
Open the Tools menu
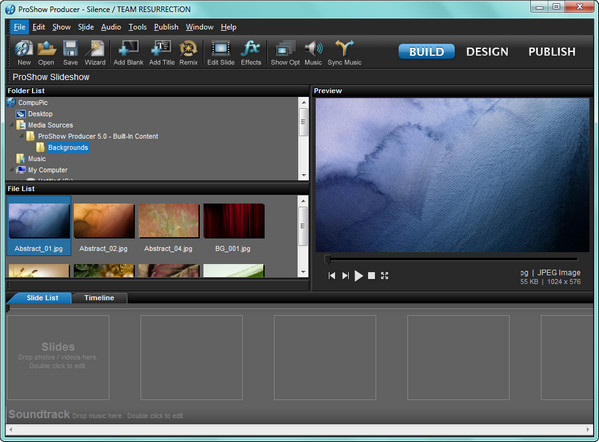[138, 27]
